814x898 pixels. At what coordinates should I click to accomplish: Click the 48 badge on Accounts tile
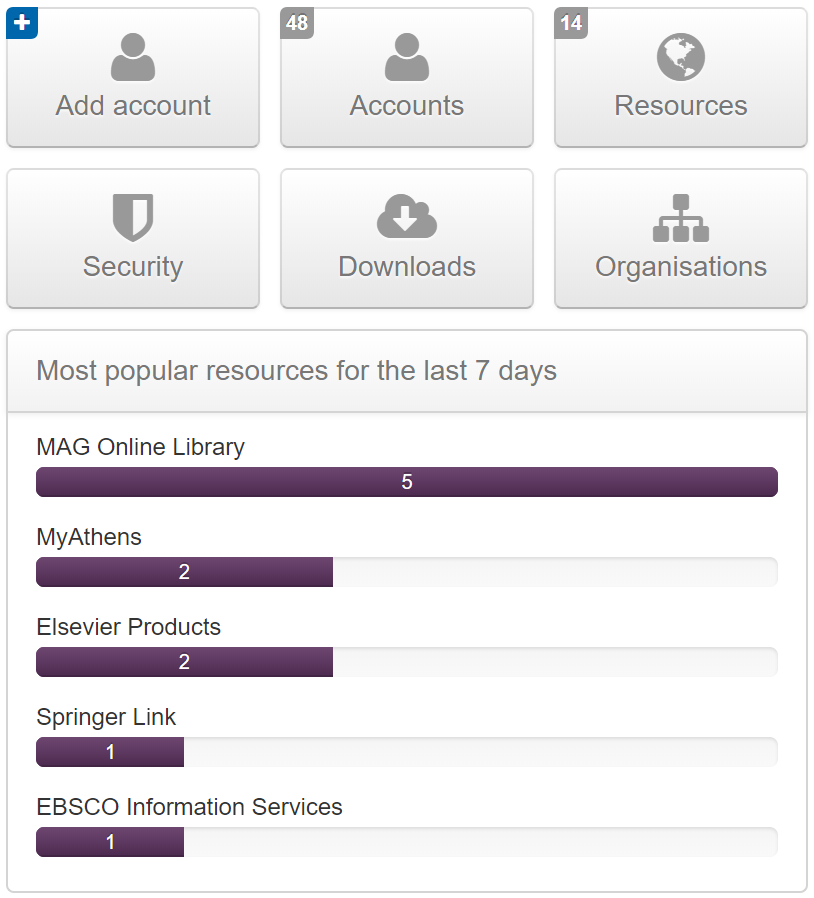[x=296, y=23]
